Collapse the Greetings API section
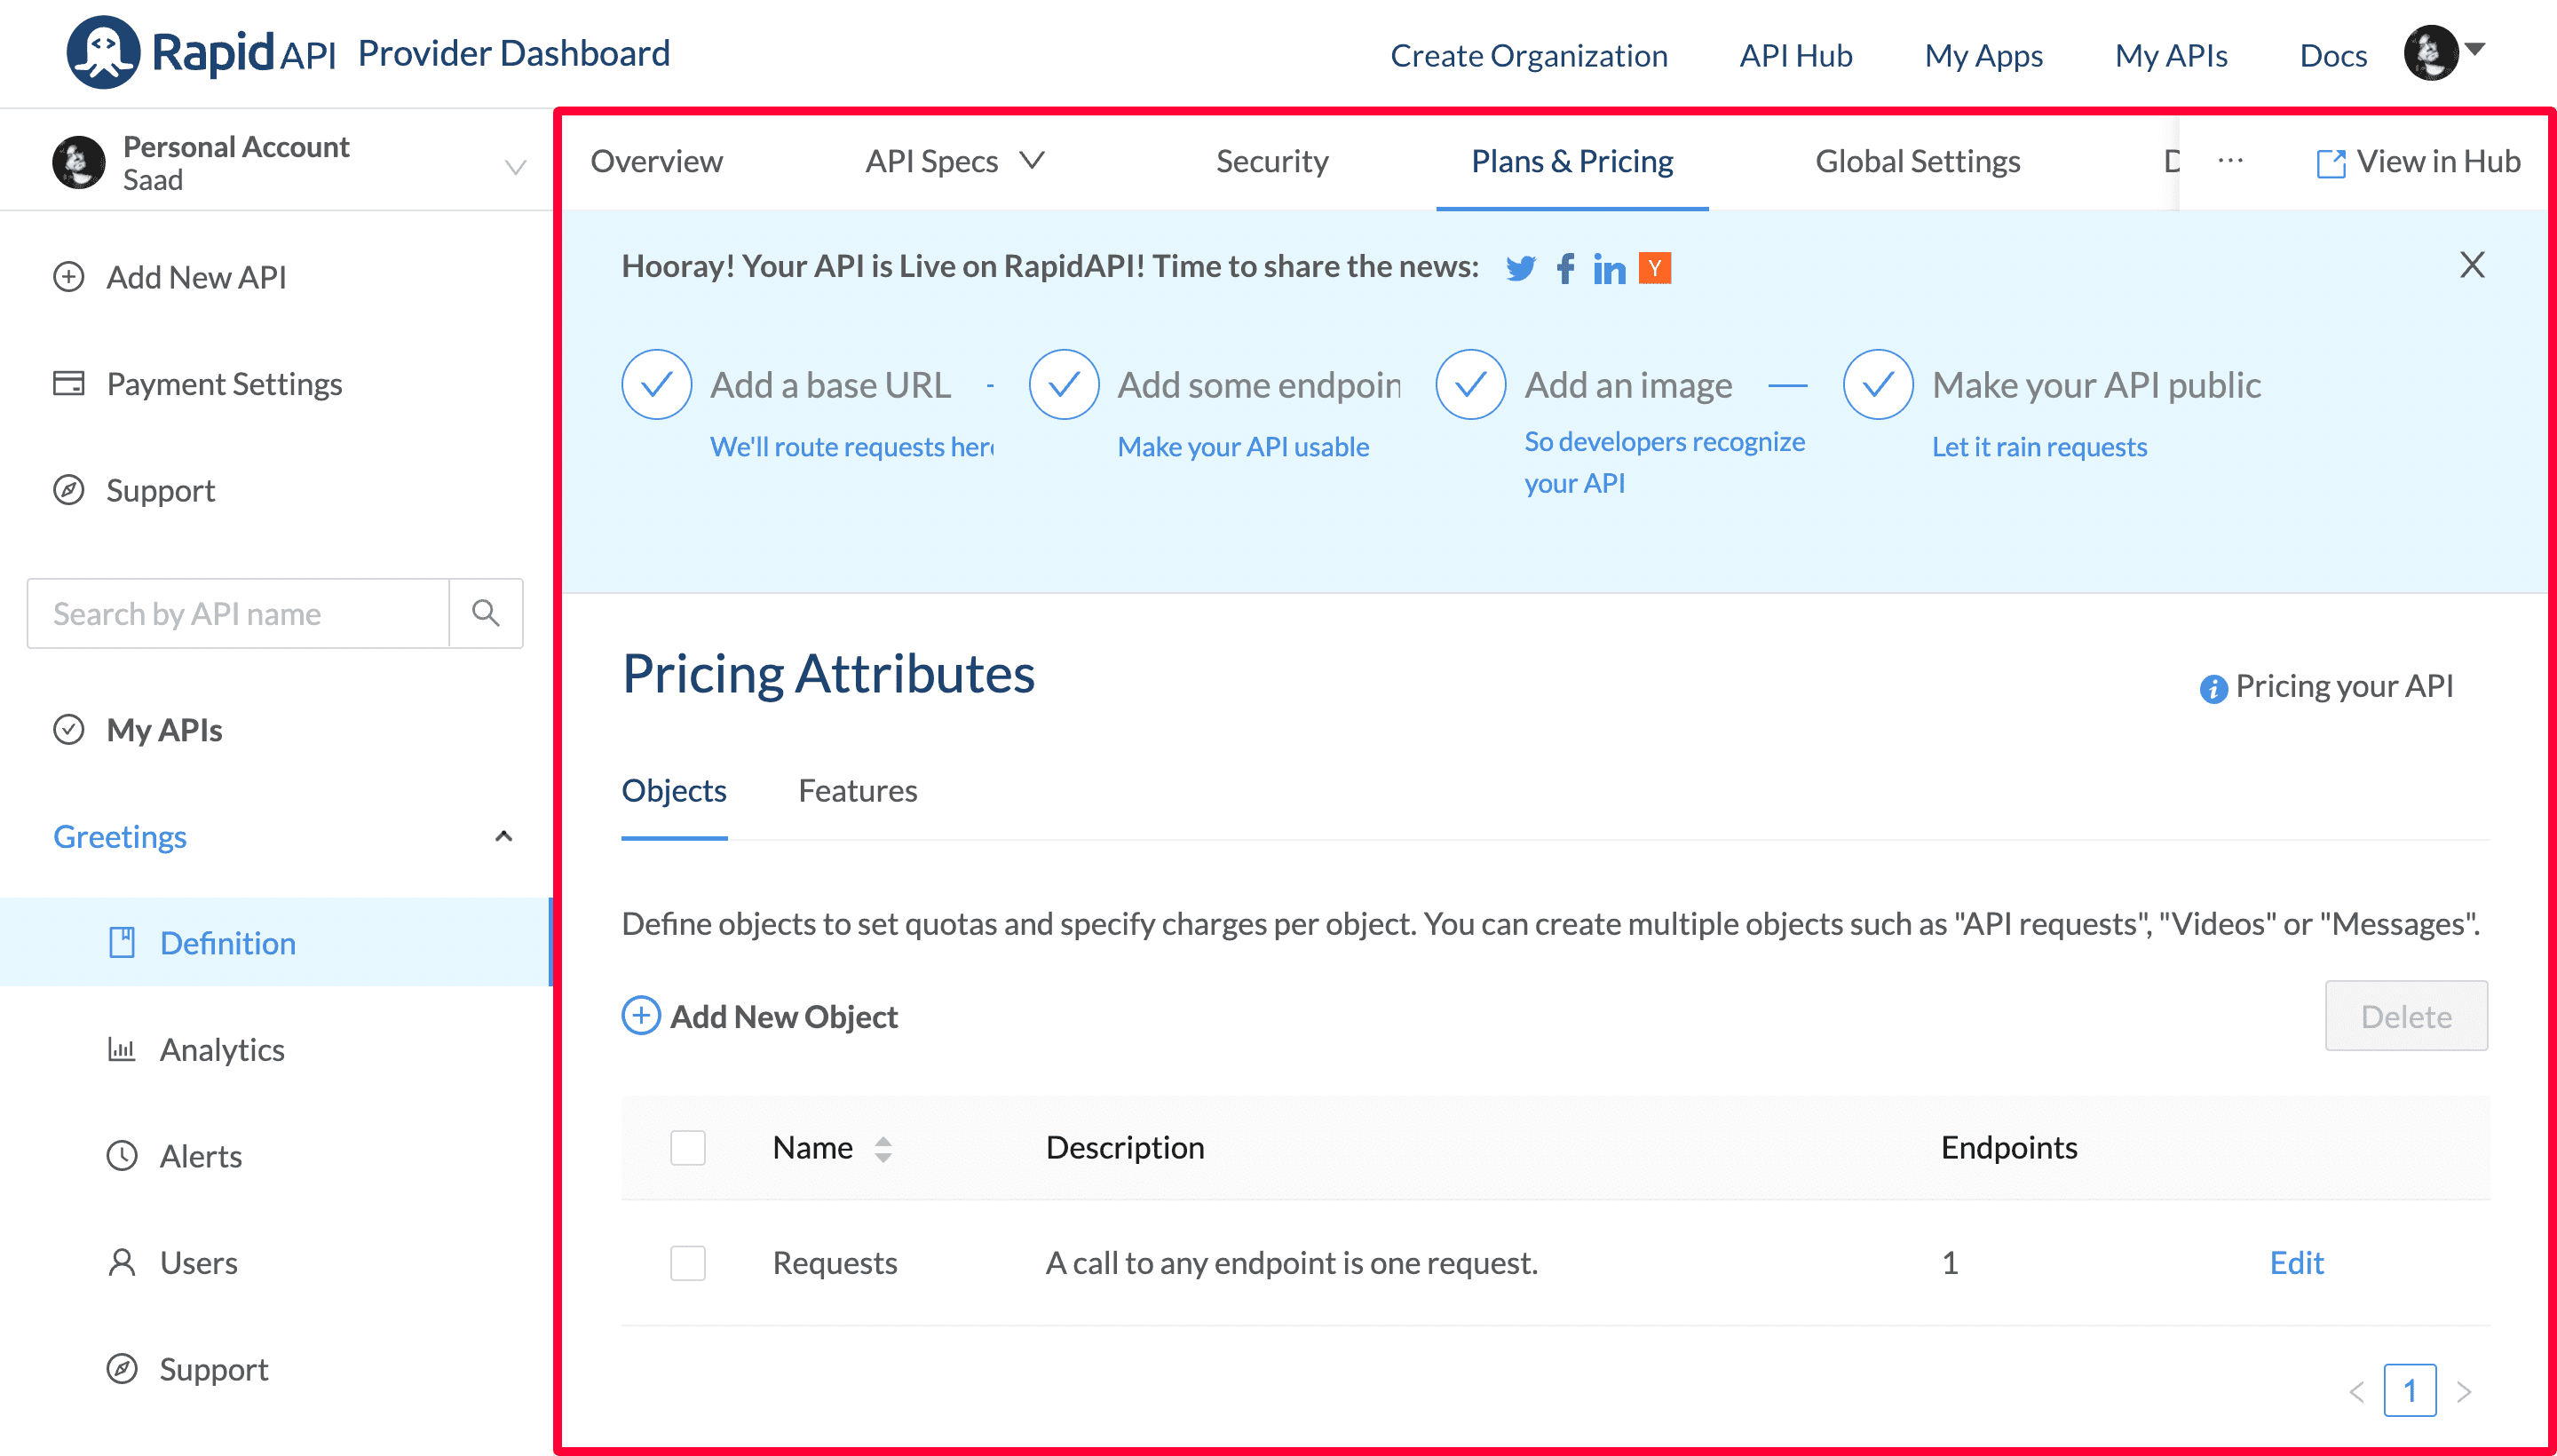The image size is (2557, 1456). click(504, 836)
